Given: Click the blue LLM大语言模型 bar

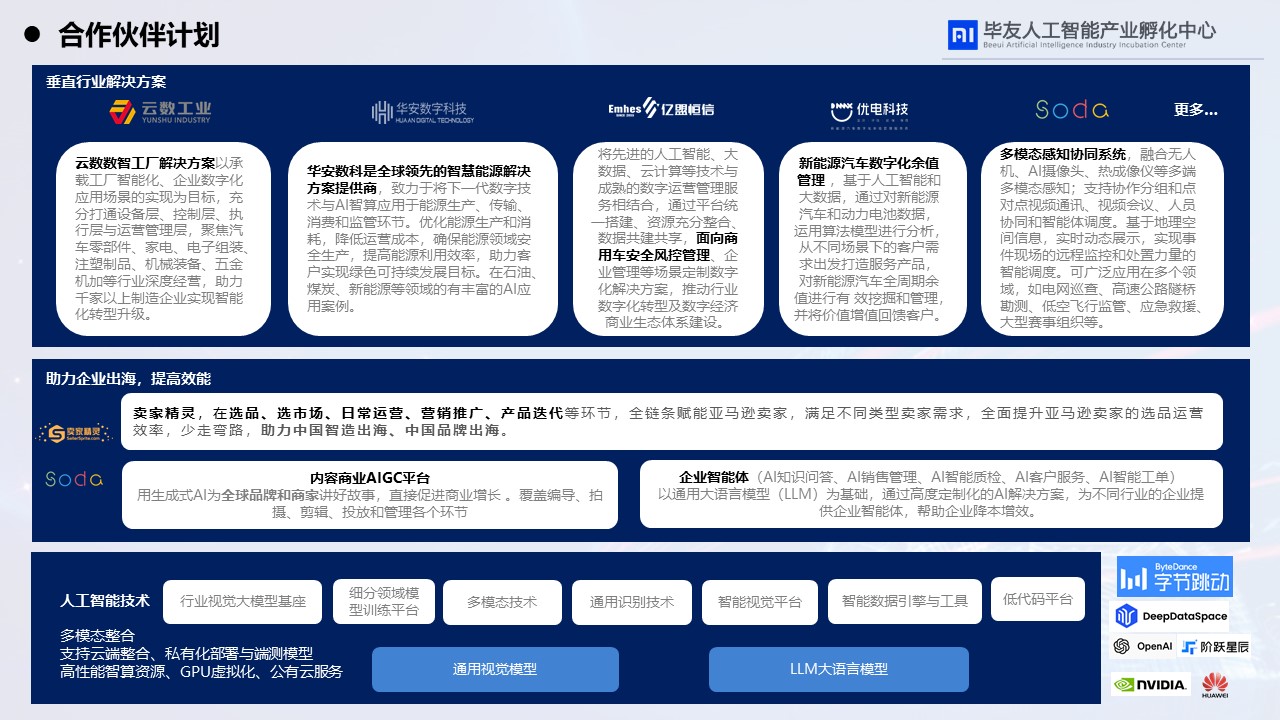Looking at the screenshot, I should point(839,669).
